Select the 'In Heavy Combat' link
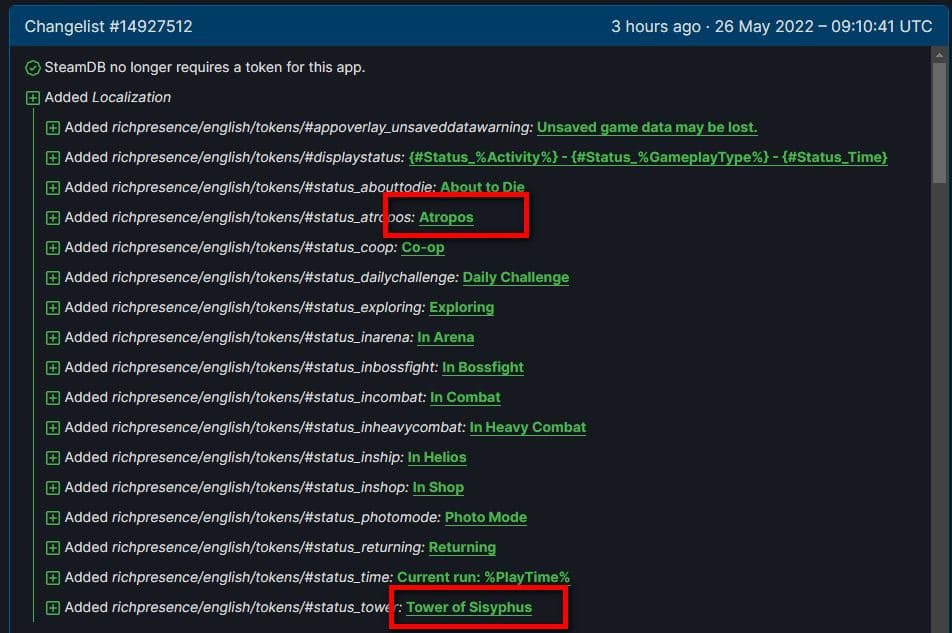The width and height of the screenshot is (952, 633). [528, 428]
